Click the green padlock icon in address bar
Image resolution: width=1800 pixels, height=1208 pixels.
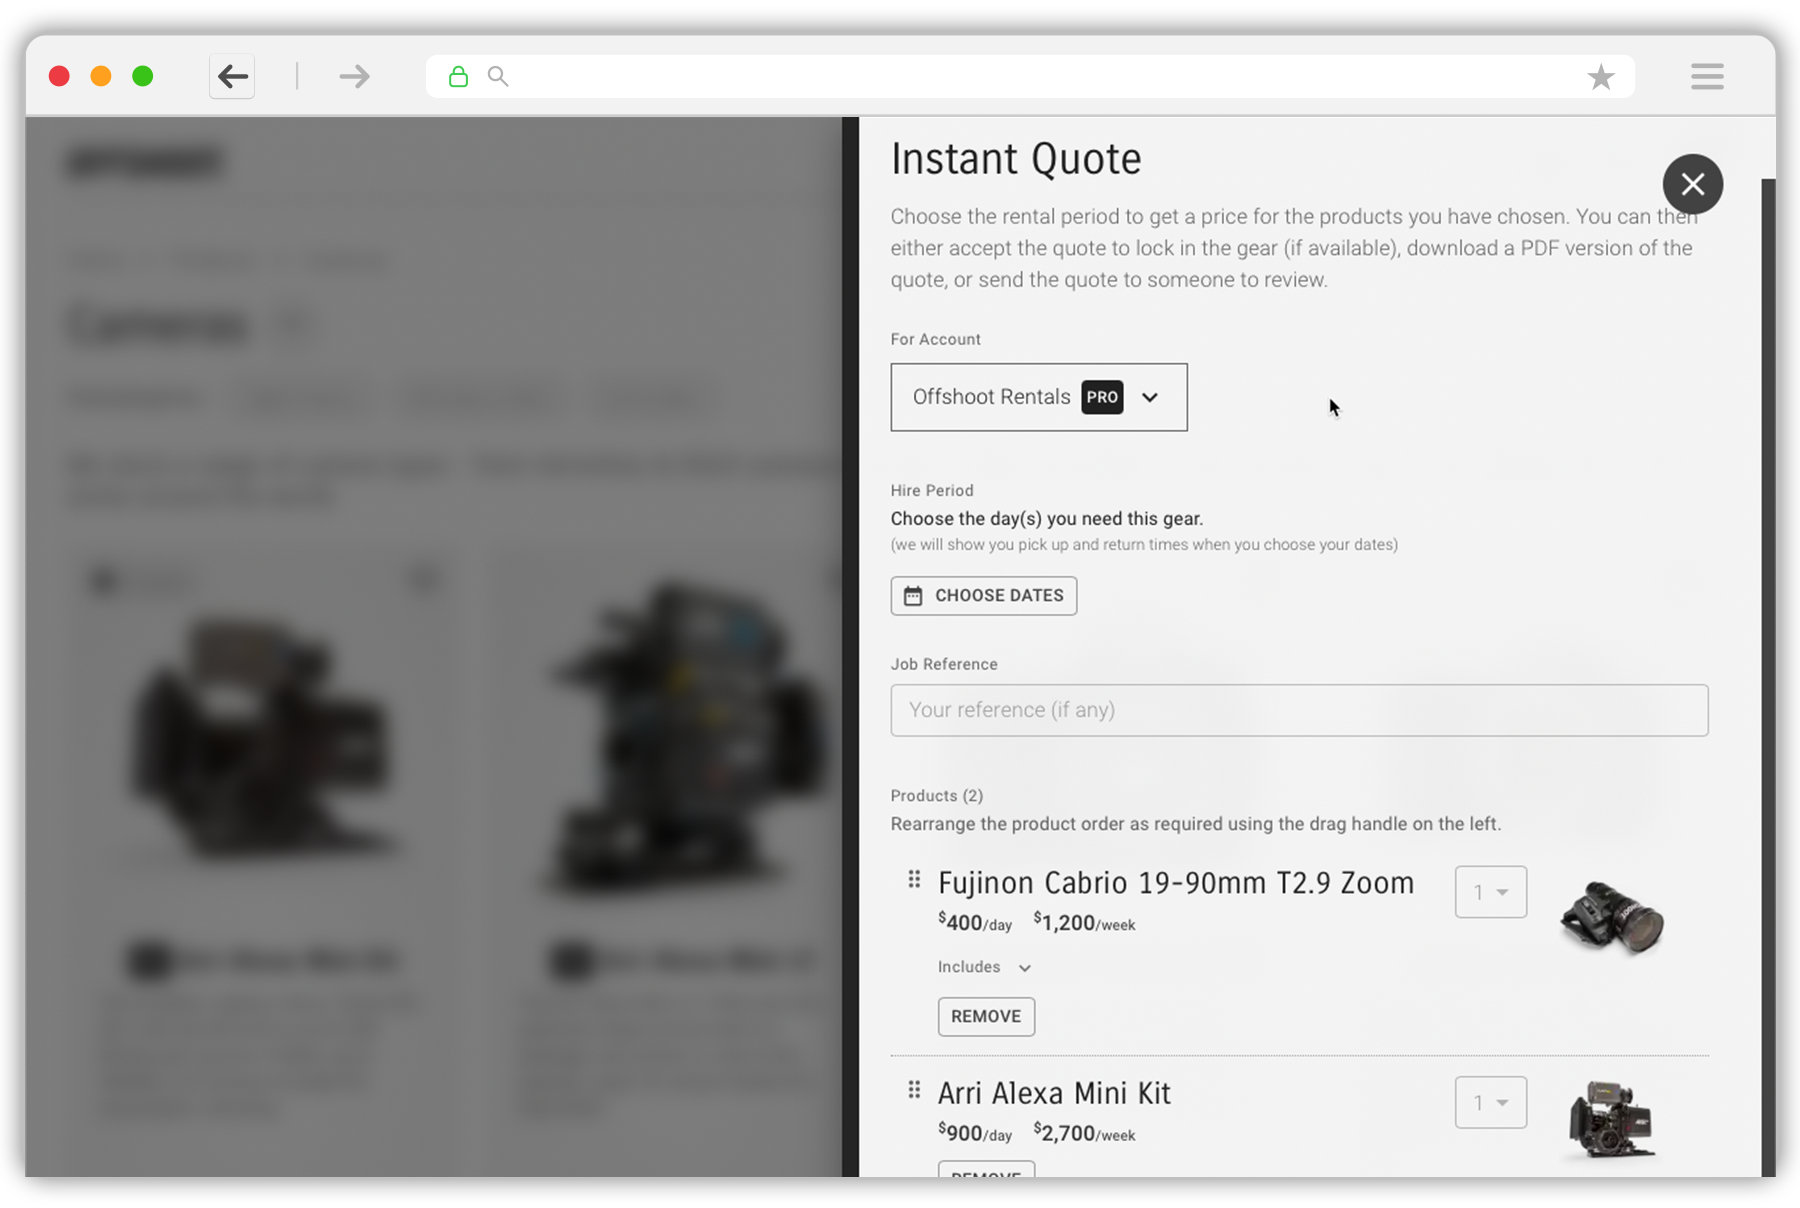pos(458,76)
